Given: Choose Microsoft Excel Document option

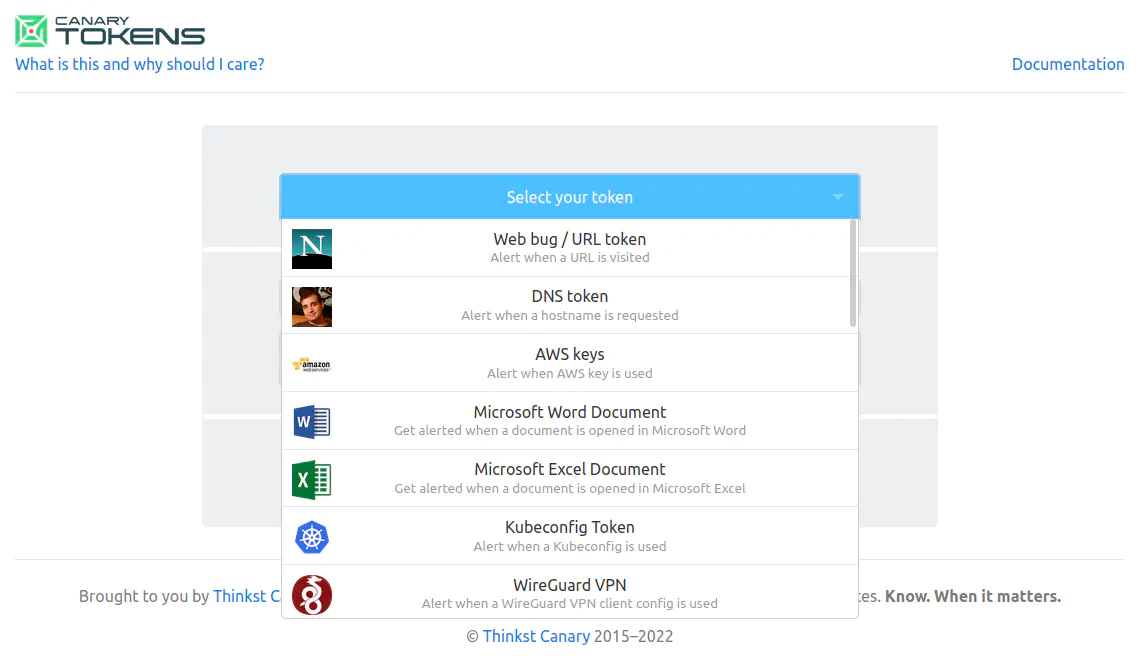Looking at the screenshot, I should [570, 479].
